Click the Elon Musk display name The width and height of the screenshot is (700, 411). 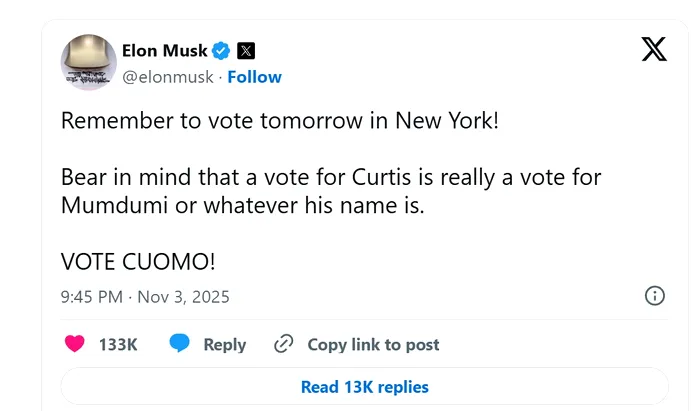point(165,51)
